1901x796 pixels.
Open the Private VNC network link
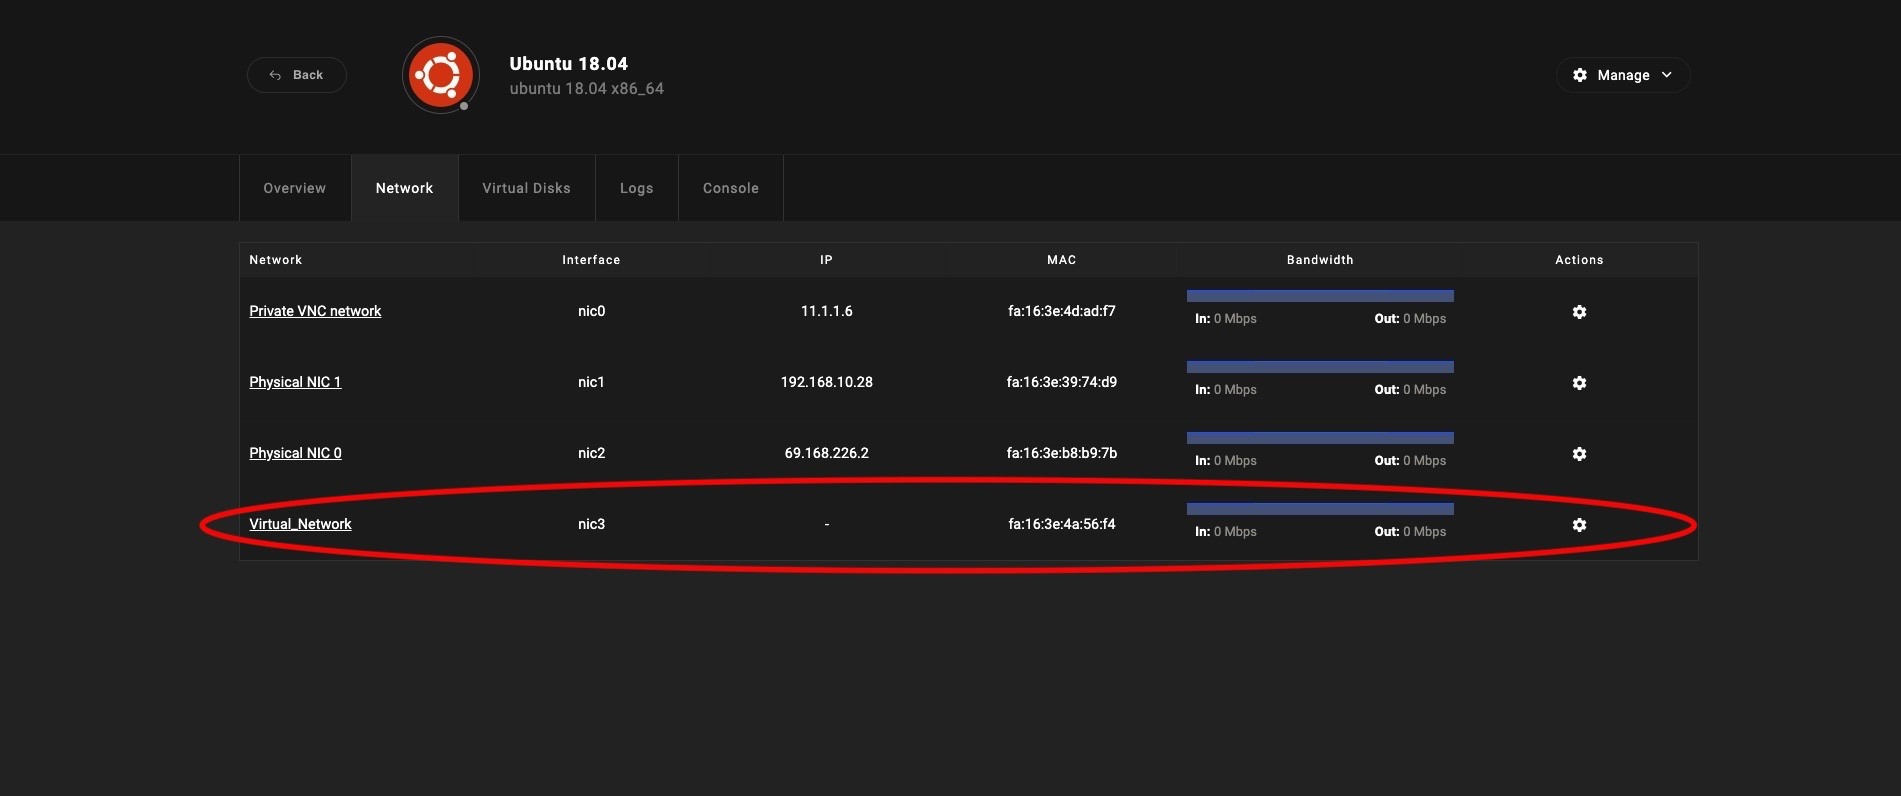315,311
